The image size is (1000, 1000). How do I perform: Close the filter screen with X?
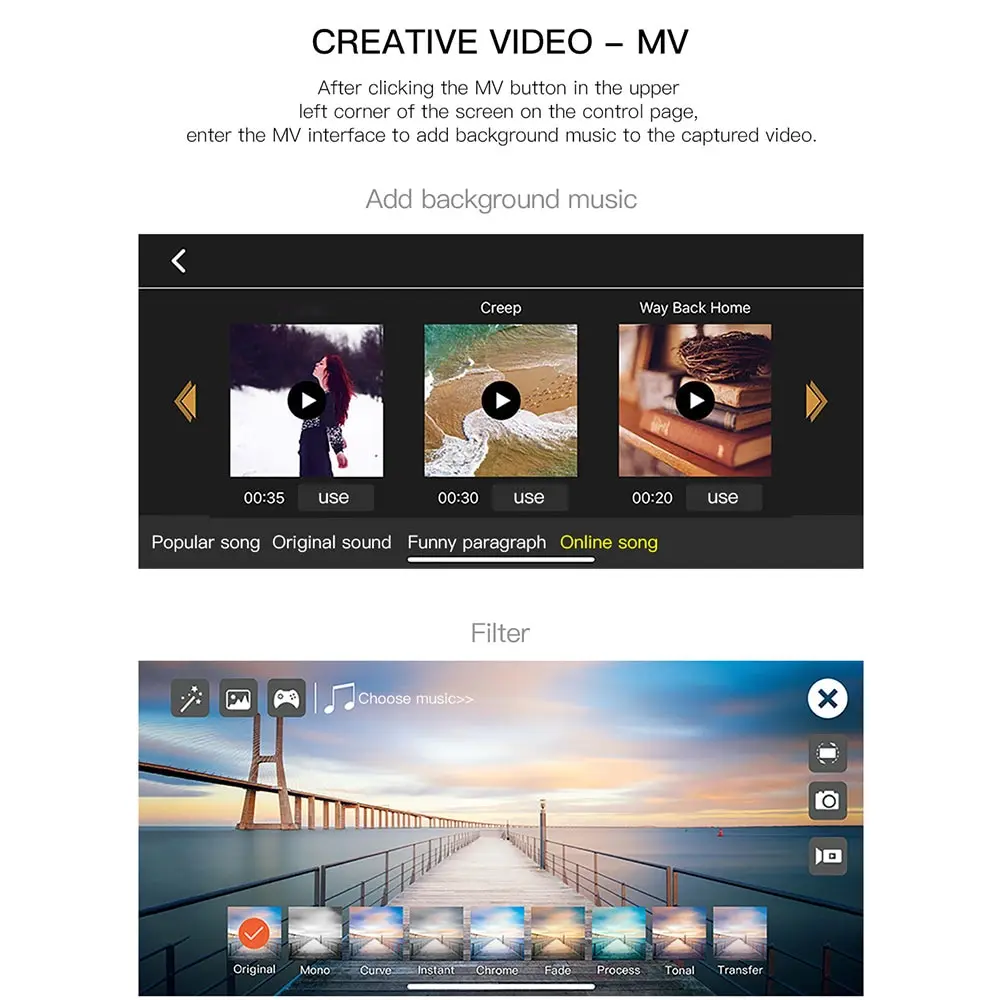tap(827, 699)
